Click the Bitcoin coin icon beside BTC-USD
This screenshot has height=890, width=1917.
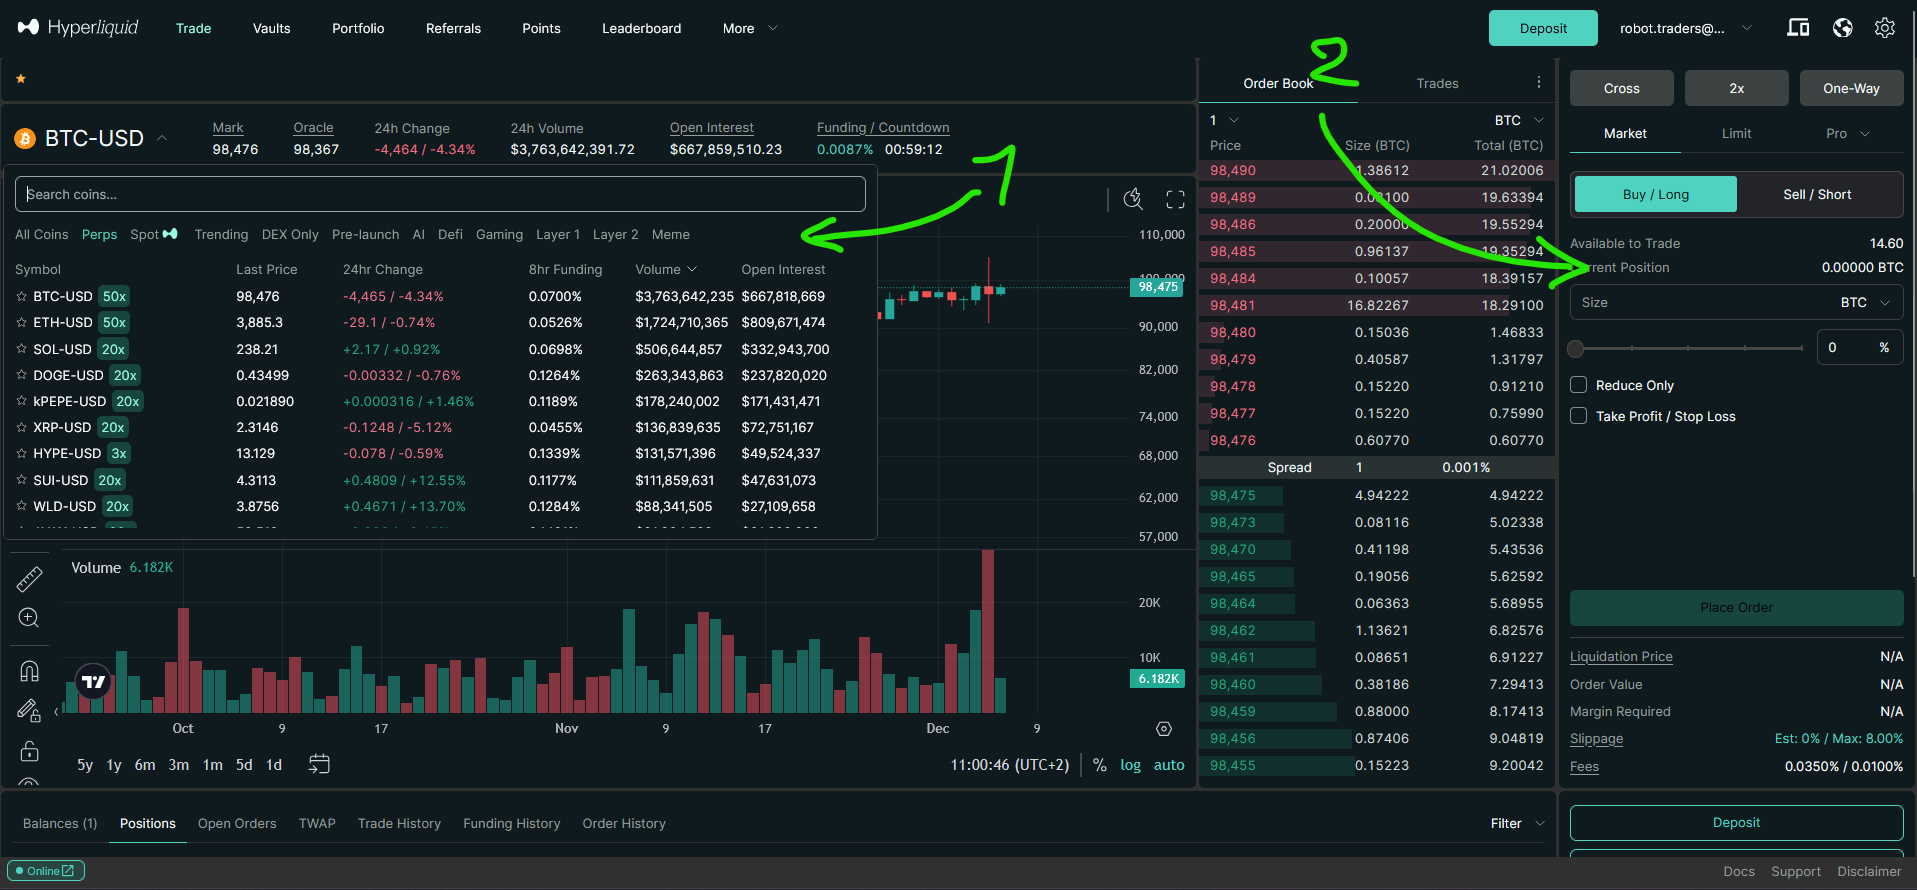click(25, 139)
